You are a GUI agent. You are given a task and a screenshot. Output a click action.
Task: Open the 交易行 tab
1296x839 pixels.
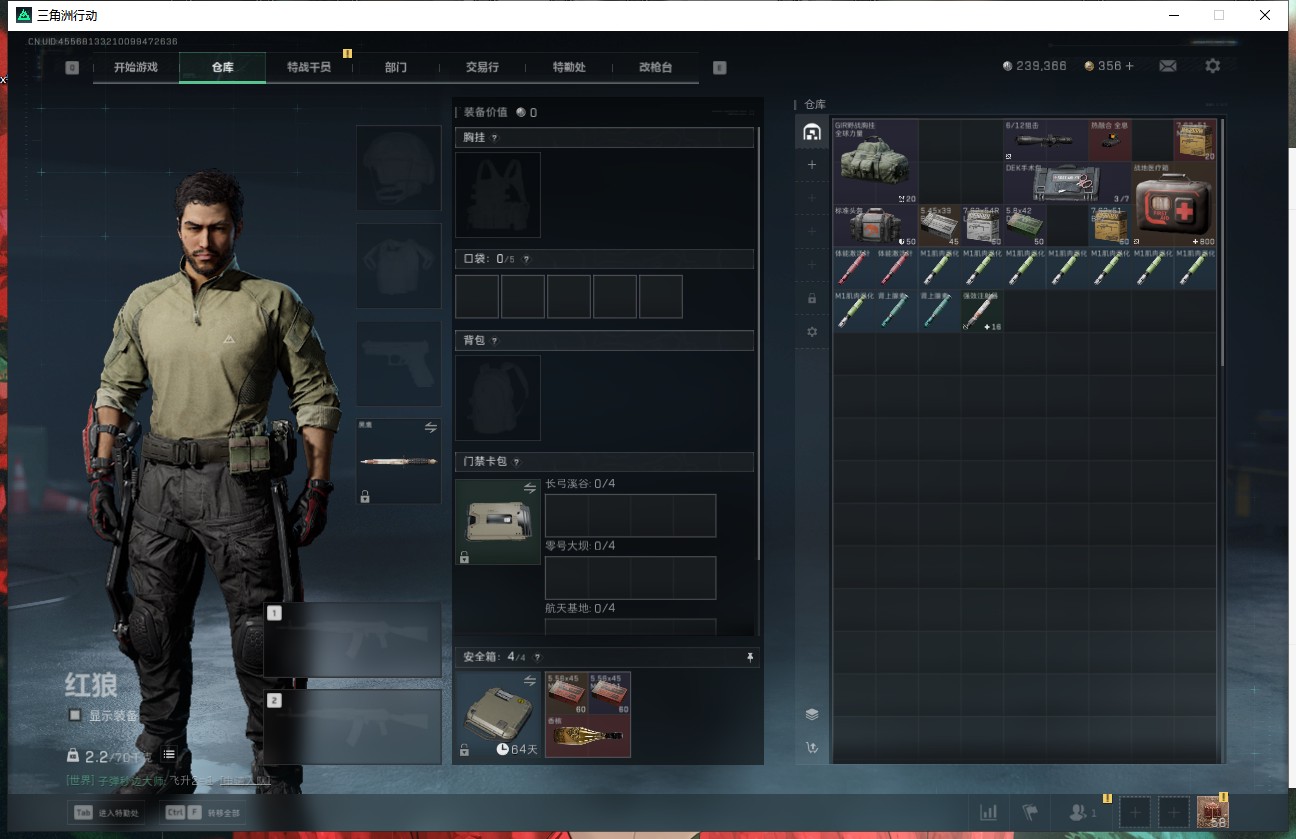(482, 67)
